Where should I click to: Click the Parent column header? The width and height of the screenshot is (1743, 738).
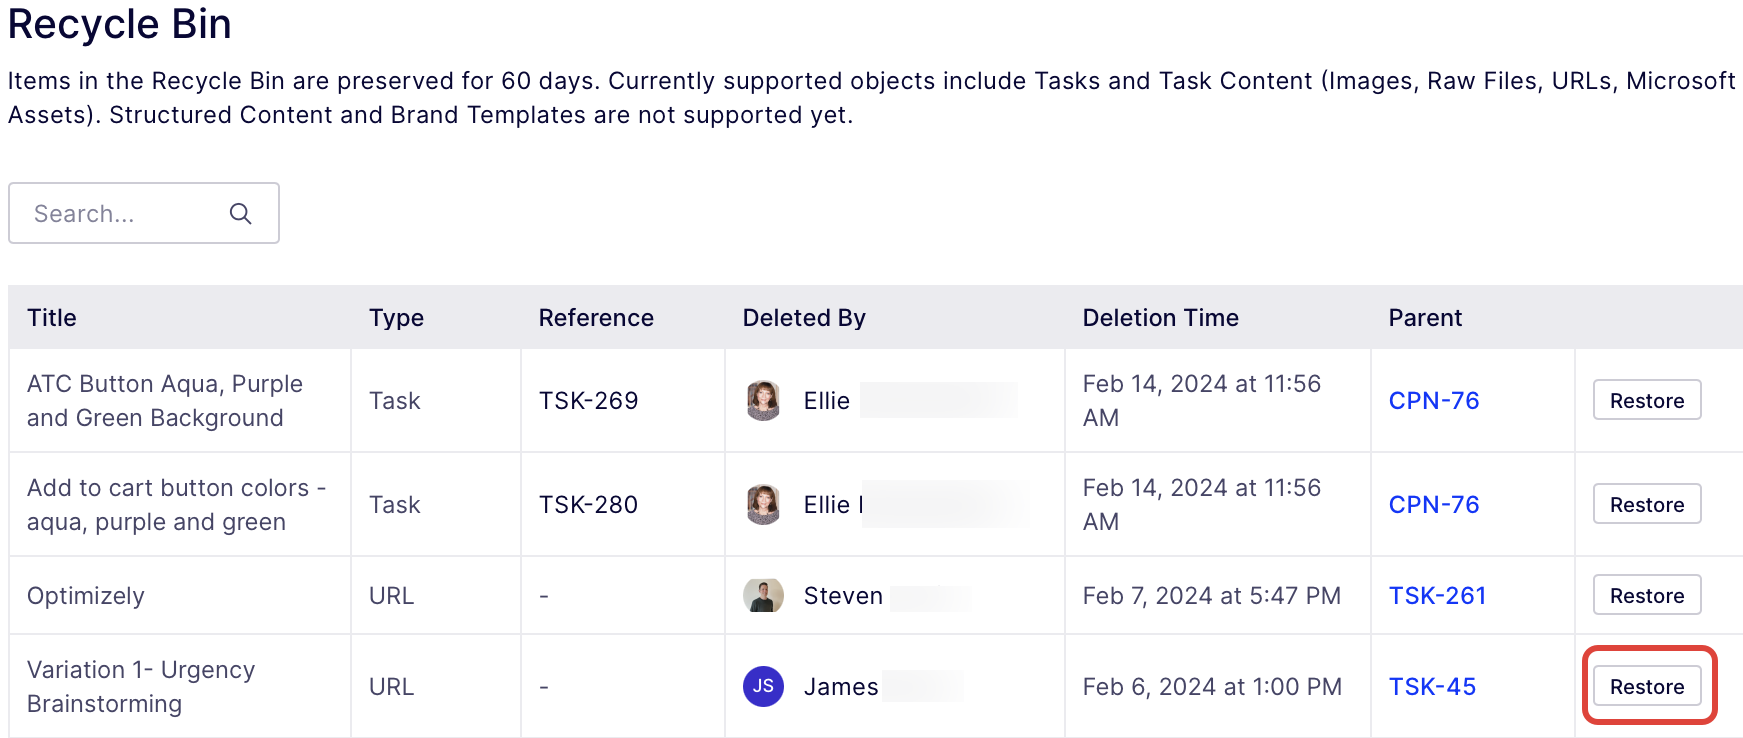pyautogui.click(x=1425, y=318)
